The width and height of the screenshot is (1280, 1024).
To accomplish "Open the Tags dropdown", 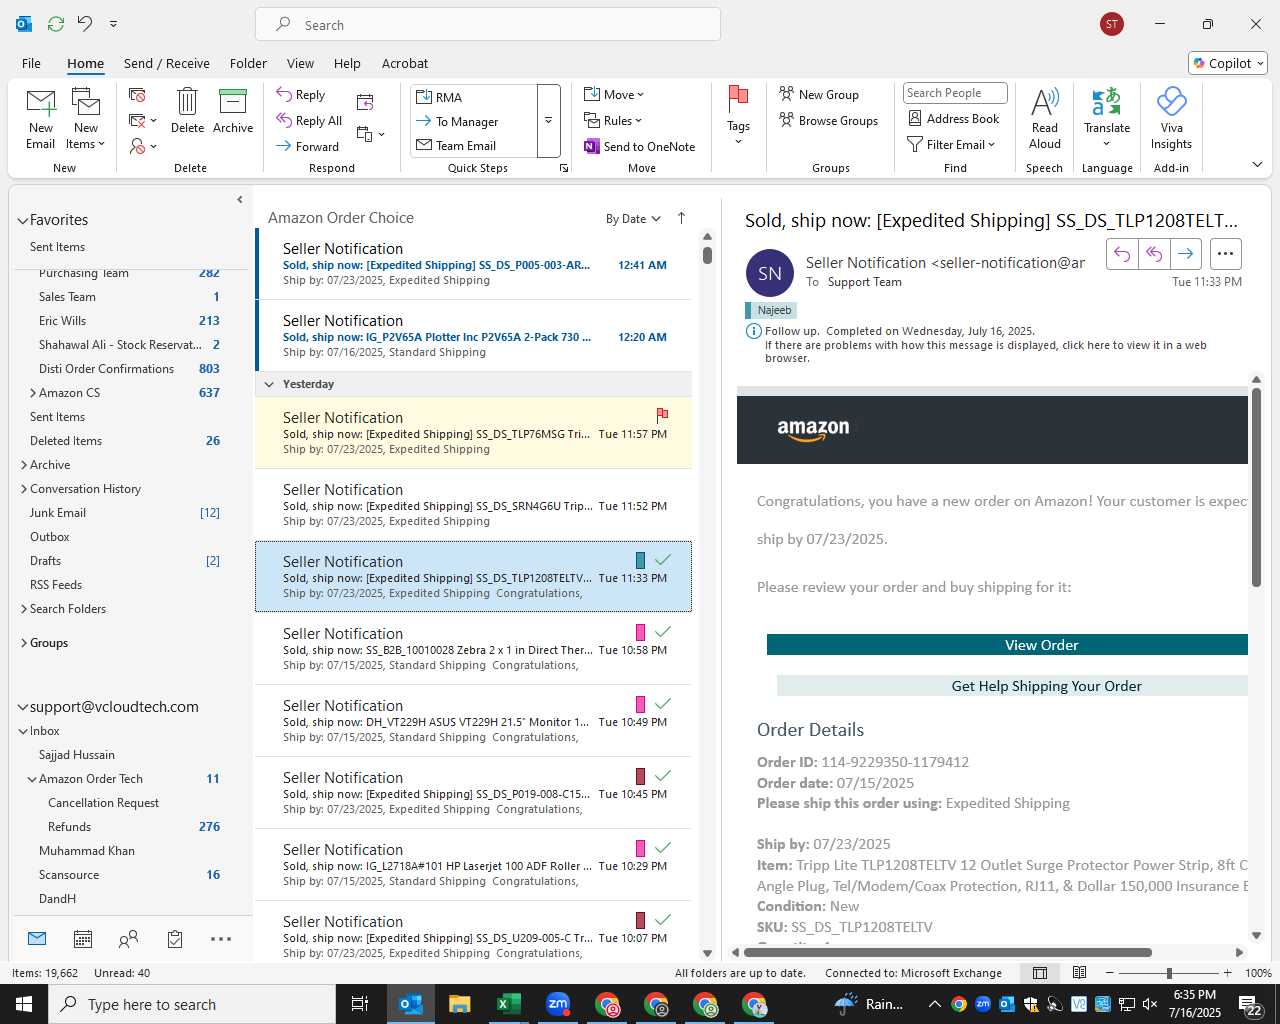I will click(738, 116).
